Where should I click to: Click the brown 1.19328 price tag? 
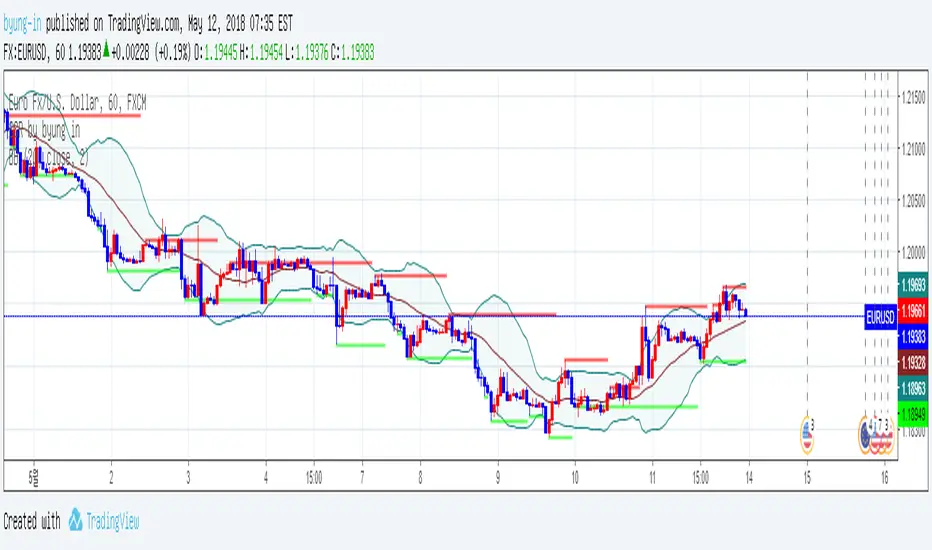point(913,360)
